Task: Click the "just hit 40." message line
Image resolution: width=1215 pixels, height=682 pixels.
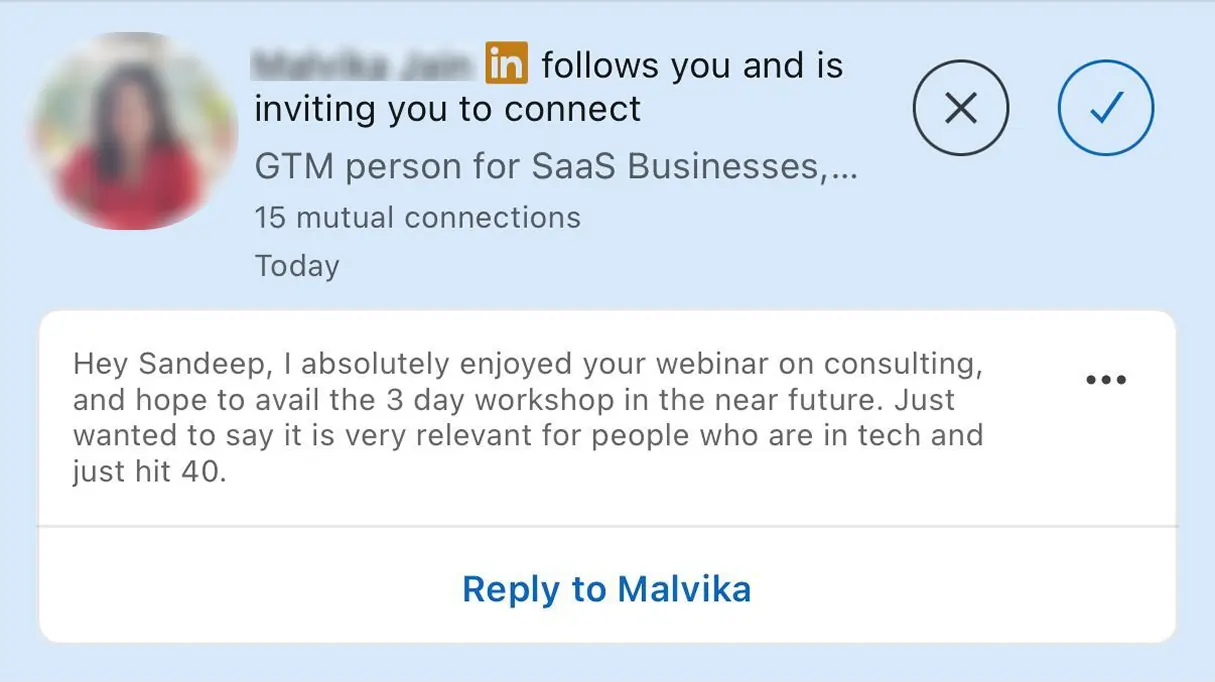Action: [150, 471]
